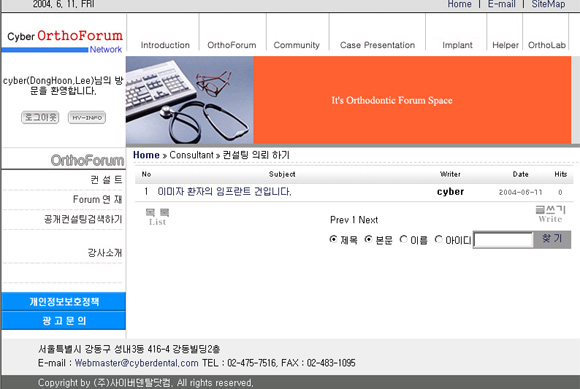Open the E-mail link in top bar

pos(501,4)
